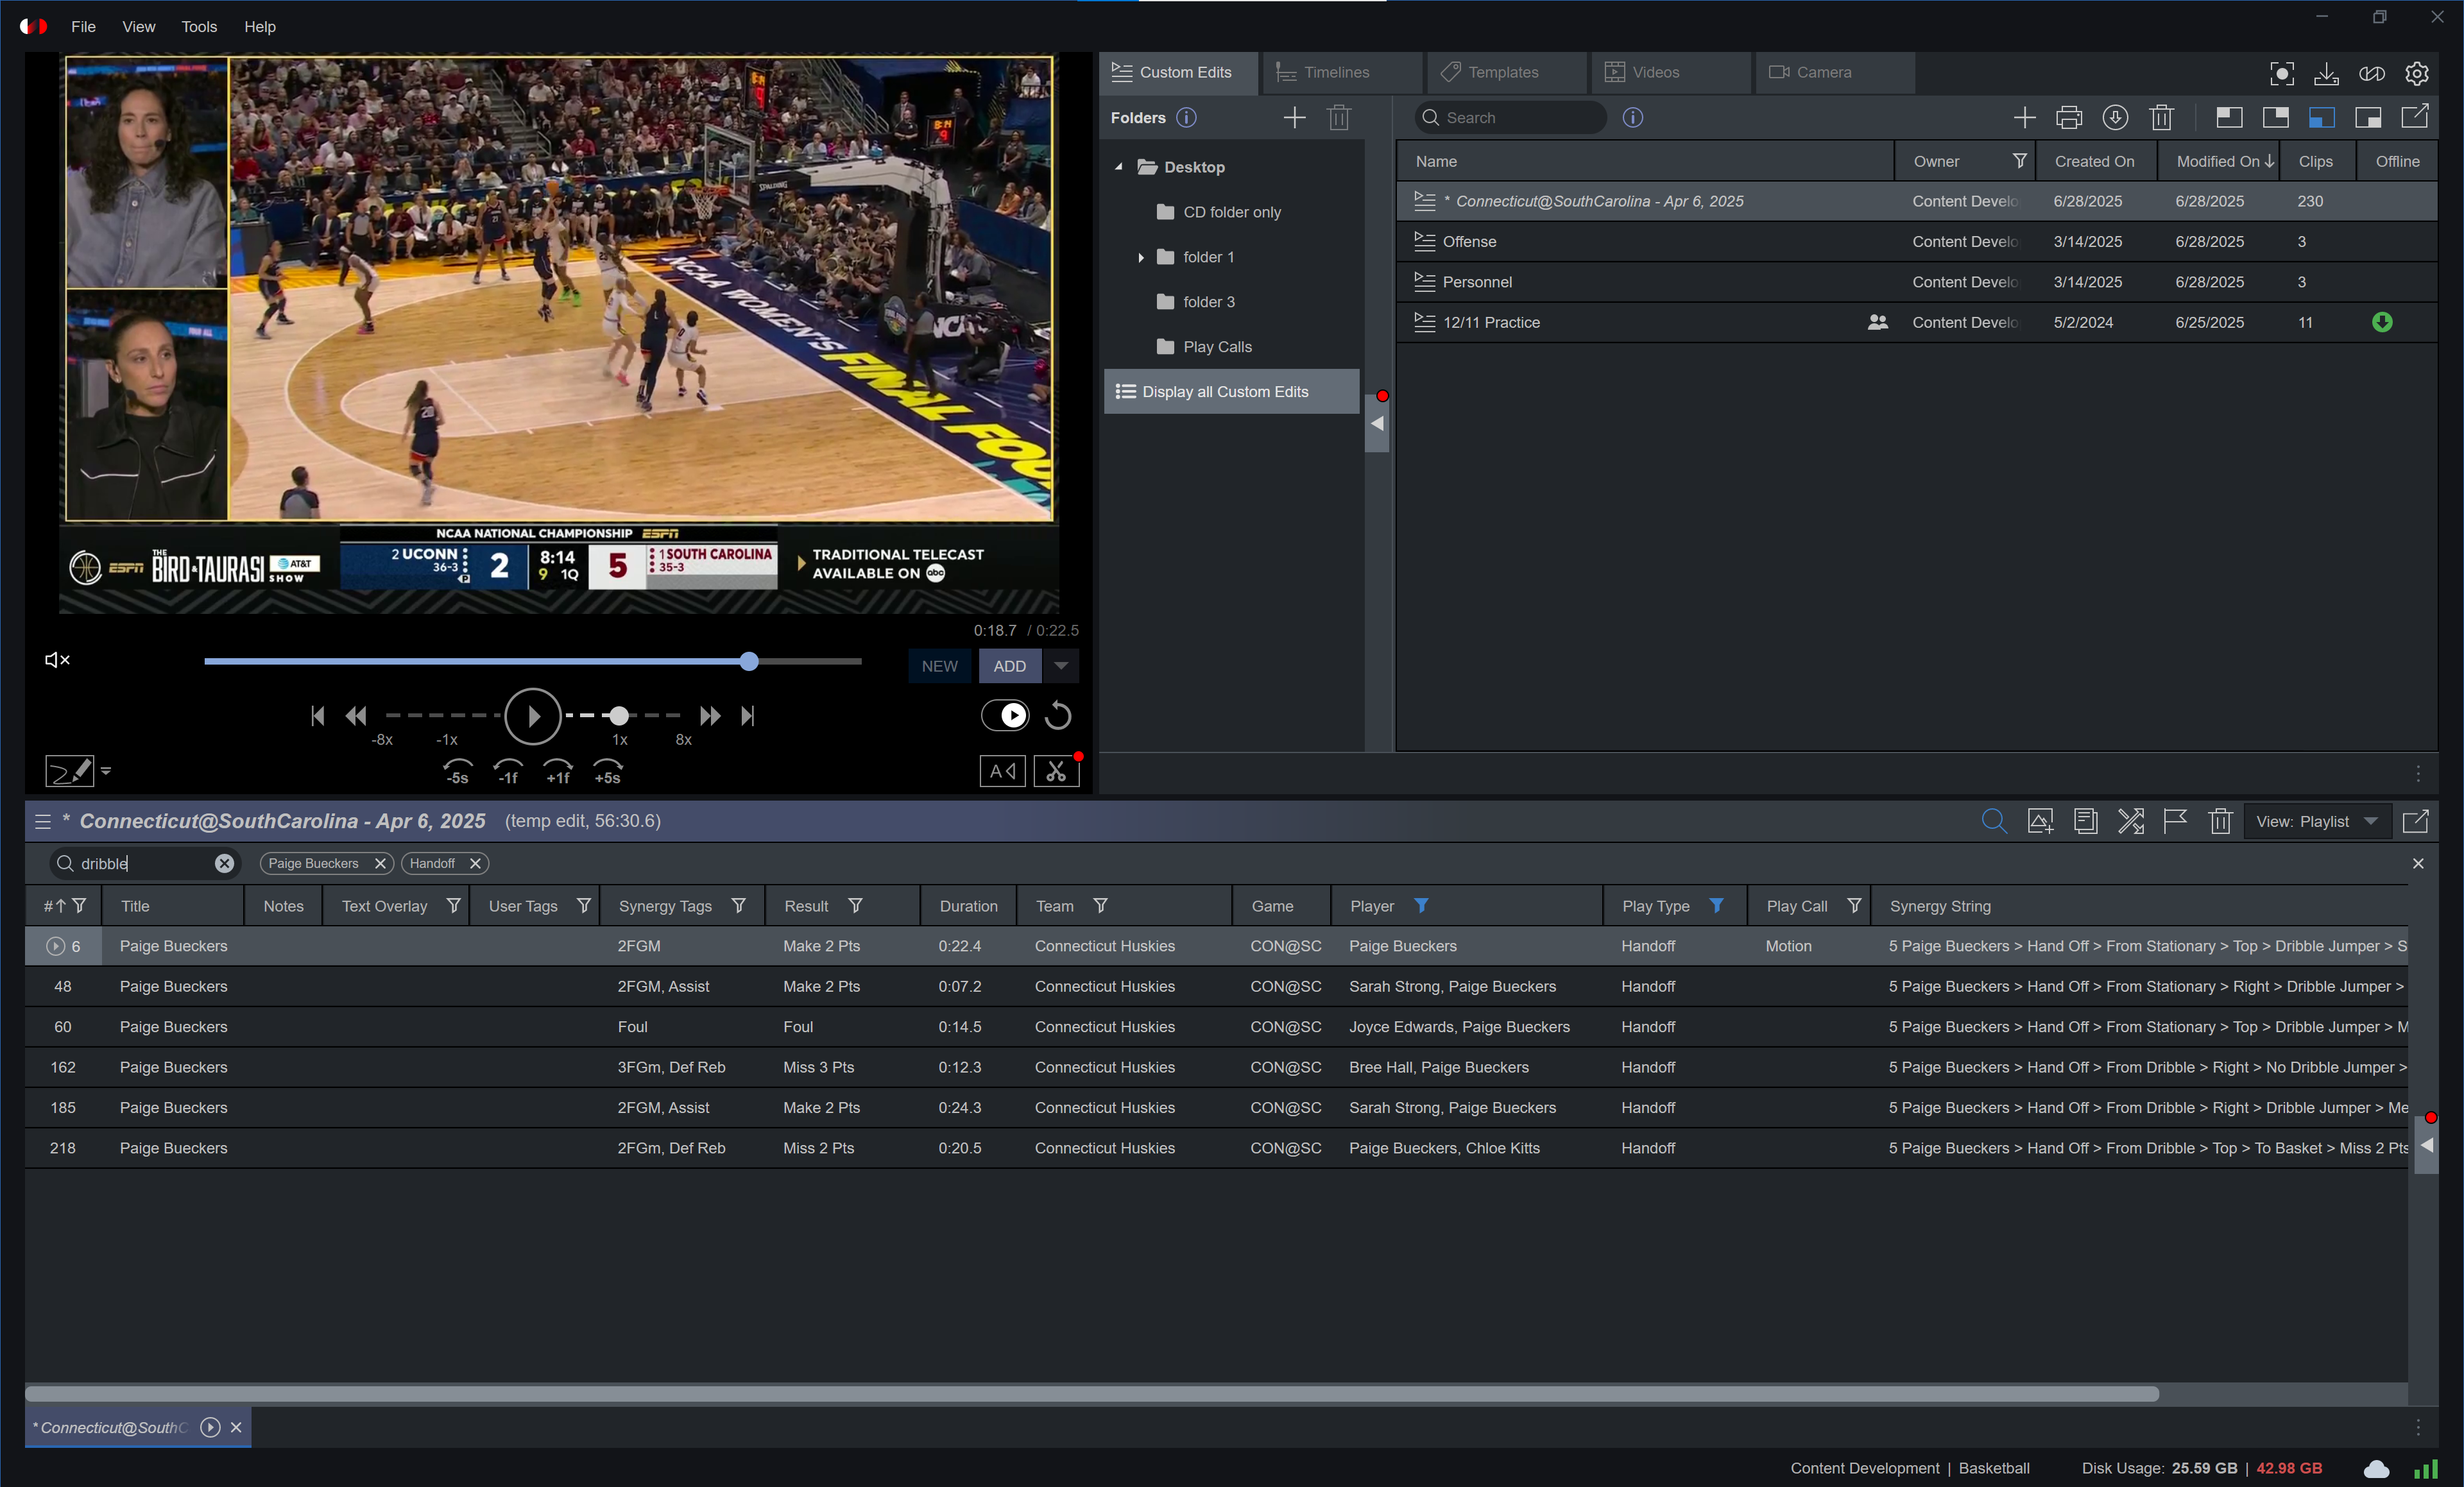Click the NEW button
This screenshot has height=1487, width=2464.
click(x=939, y=666)
